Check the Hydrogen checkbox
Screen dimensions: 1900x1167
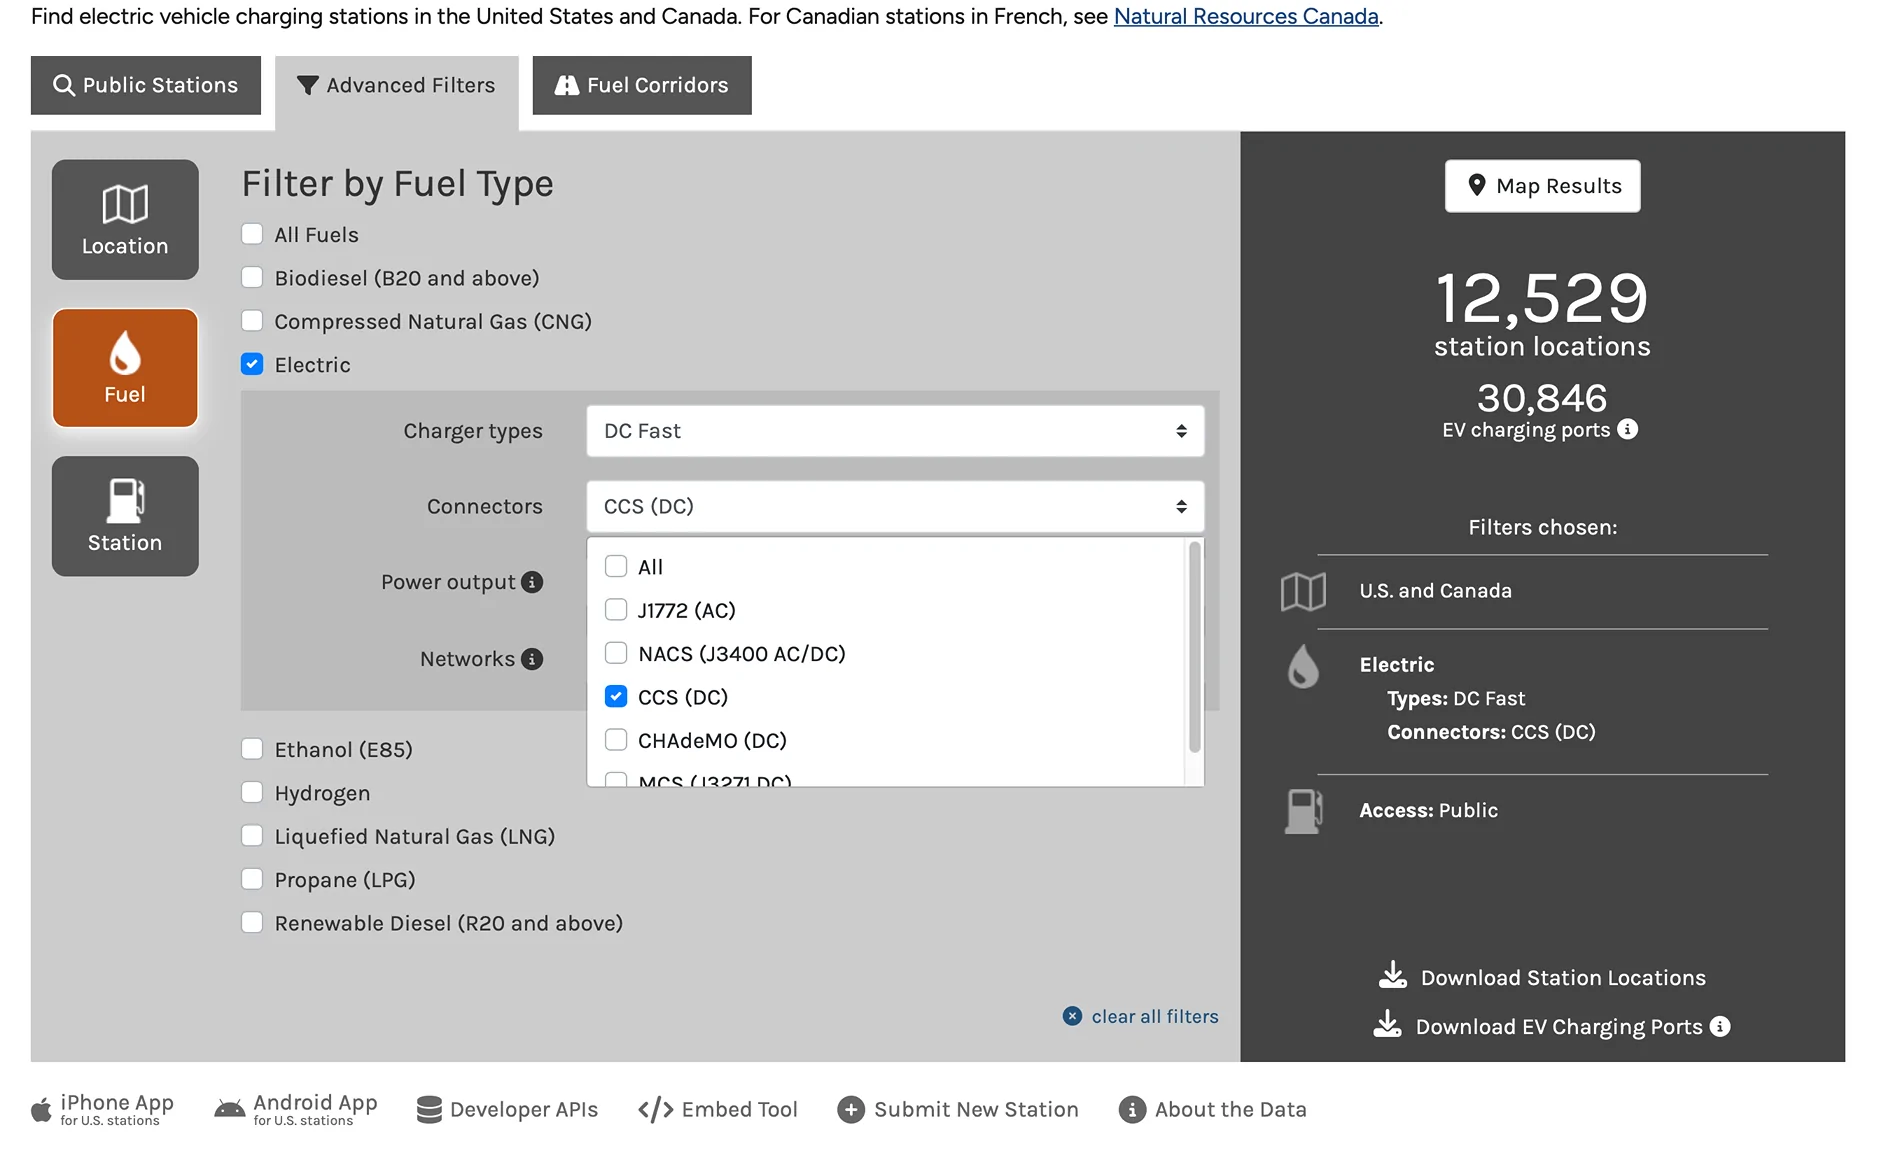tap(252, 792)
